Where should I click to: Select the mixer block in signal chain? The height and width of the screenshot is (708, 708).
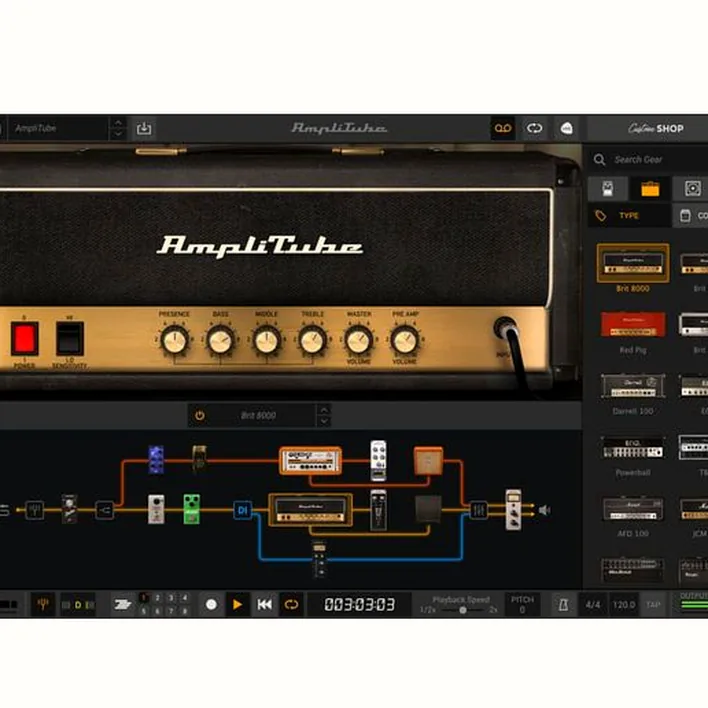tap(478, 510)
